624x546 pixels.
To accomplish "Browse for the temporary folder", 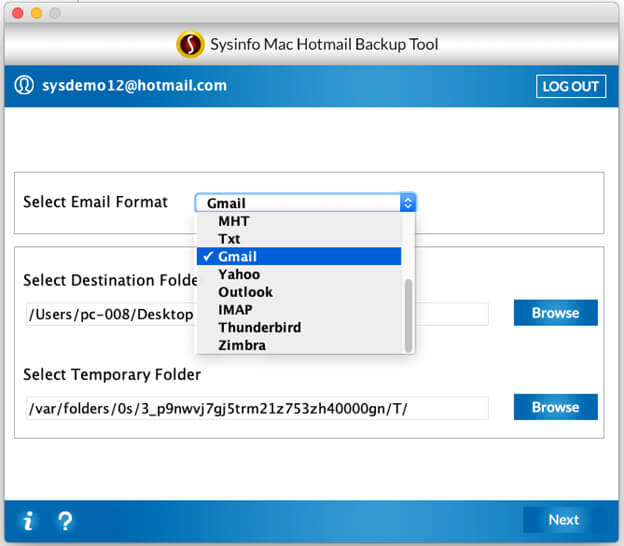I will coord(556,407).
